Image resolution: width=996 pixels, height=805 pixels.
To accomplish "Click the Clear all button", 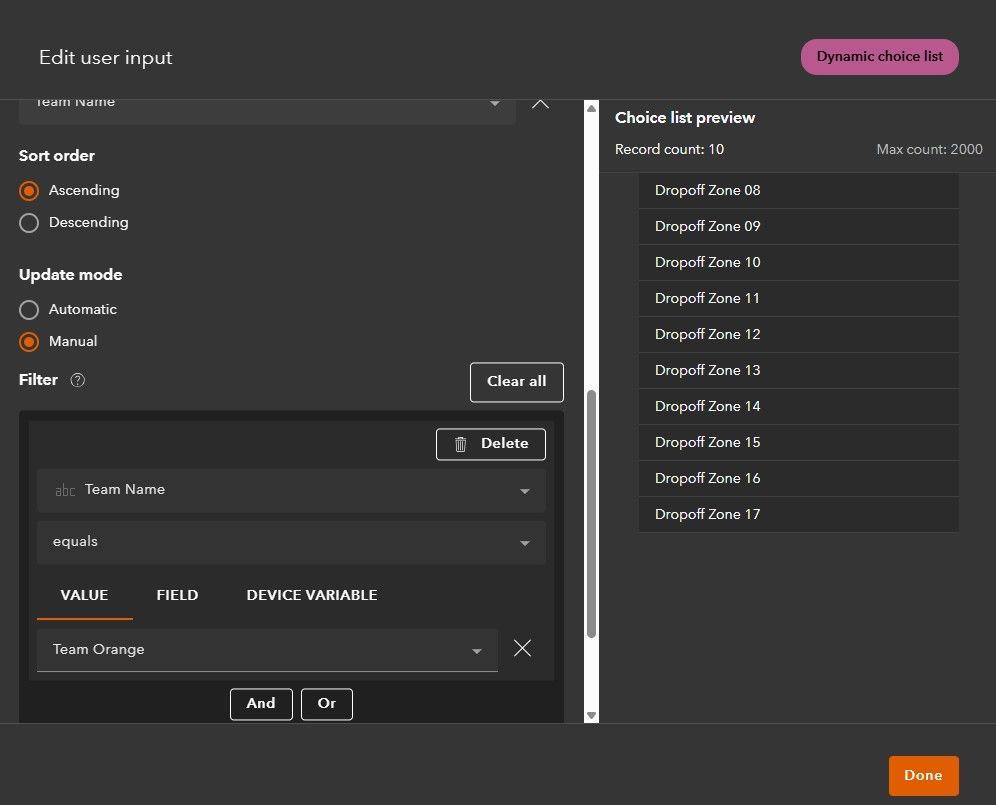I will [x=516, y=382].
